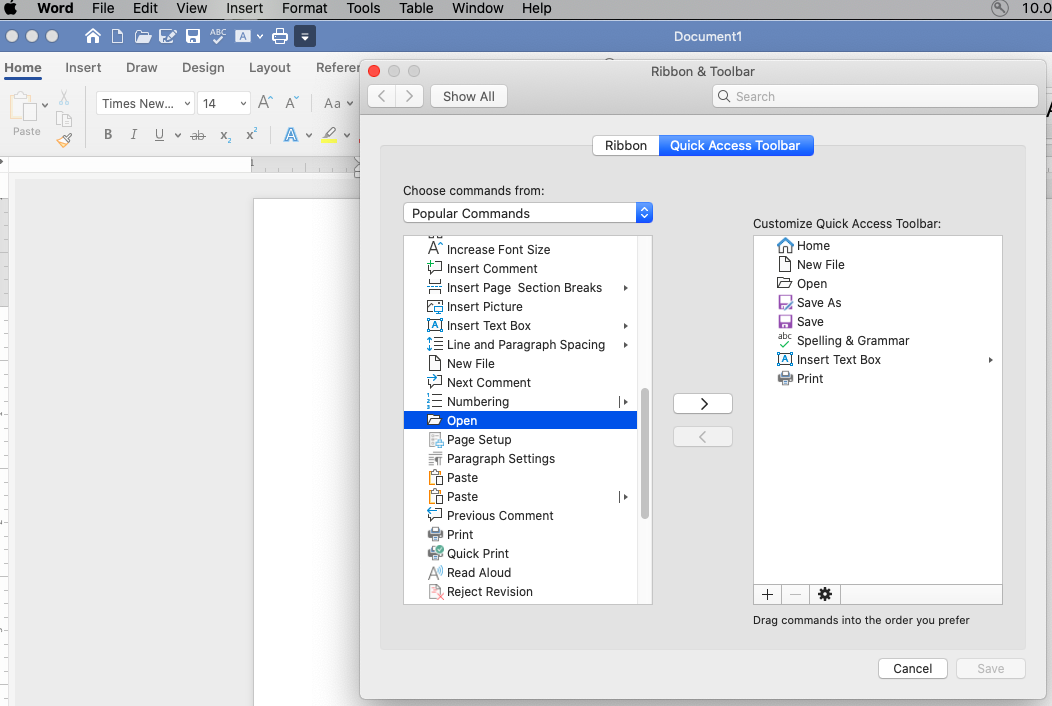Click the Increase Font Size icon in the ribbon
The height and width of the screenshot is (706, 1052).
tap(266, 103)
